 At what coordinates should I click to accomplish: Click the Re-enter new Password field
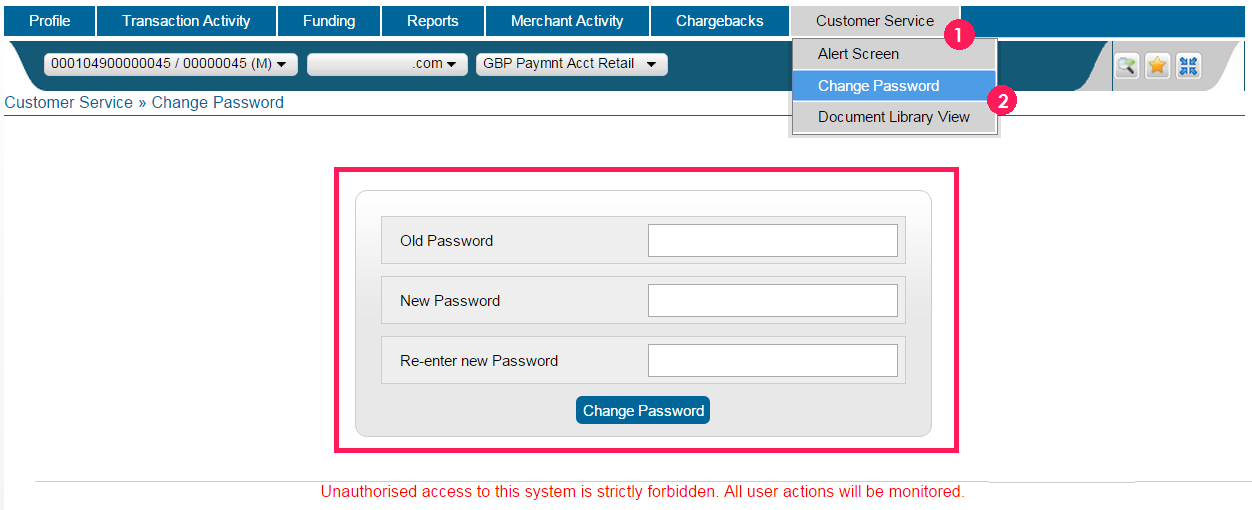coord(772,361)
